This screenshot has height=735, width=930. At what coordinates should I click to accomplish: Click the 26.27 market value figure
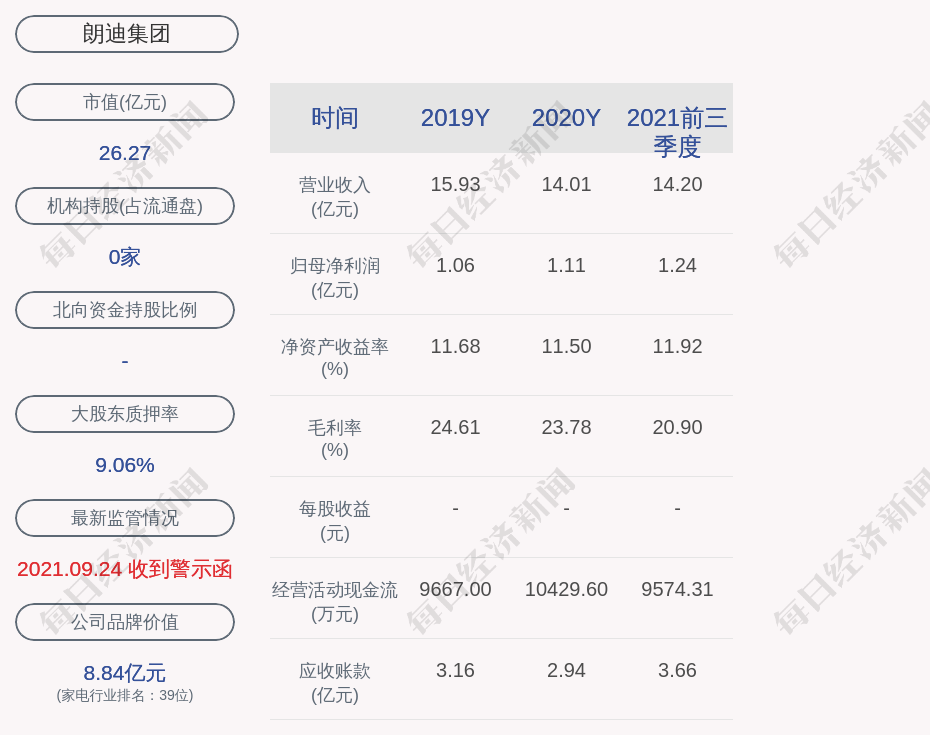click(125, 153)
